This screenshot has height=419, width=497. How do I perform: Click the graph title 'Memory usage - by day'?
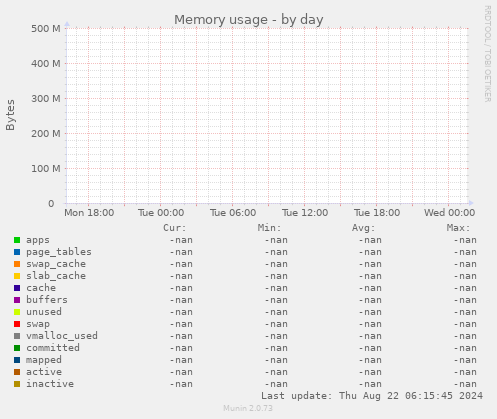pos(249,20)
